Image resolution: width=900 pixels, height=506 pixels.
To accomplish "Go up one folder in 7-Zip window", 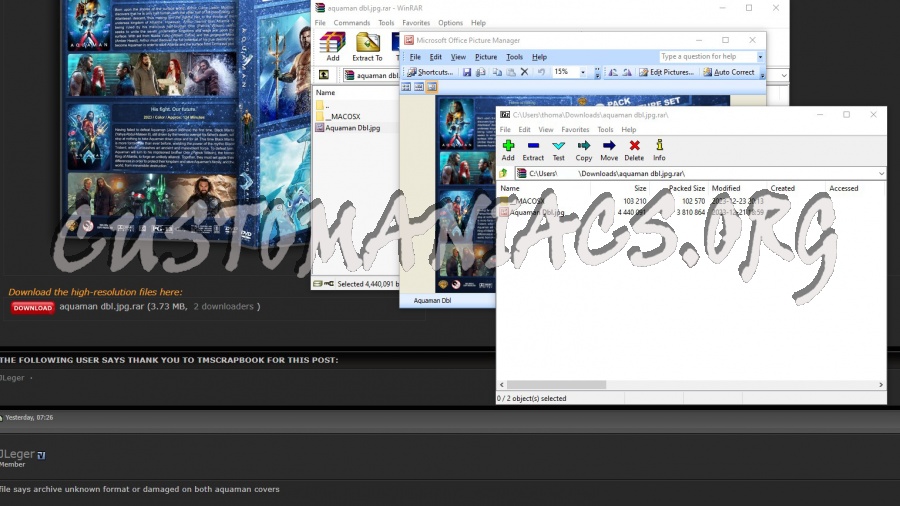I will (503, 173).
